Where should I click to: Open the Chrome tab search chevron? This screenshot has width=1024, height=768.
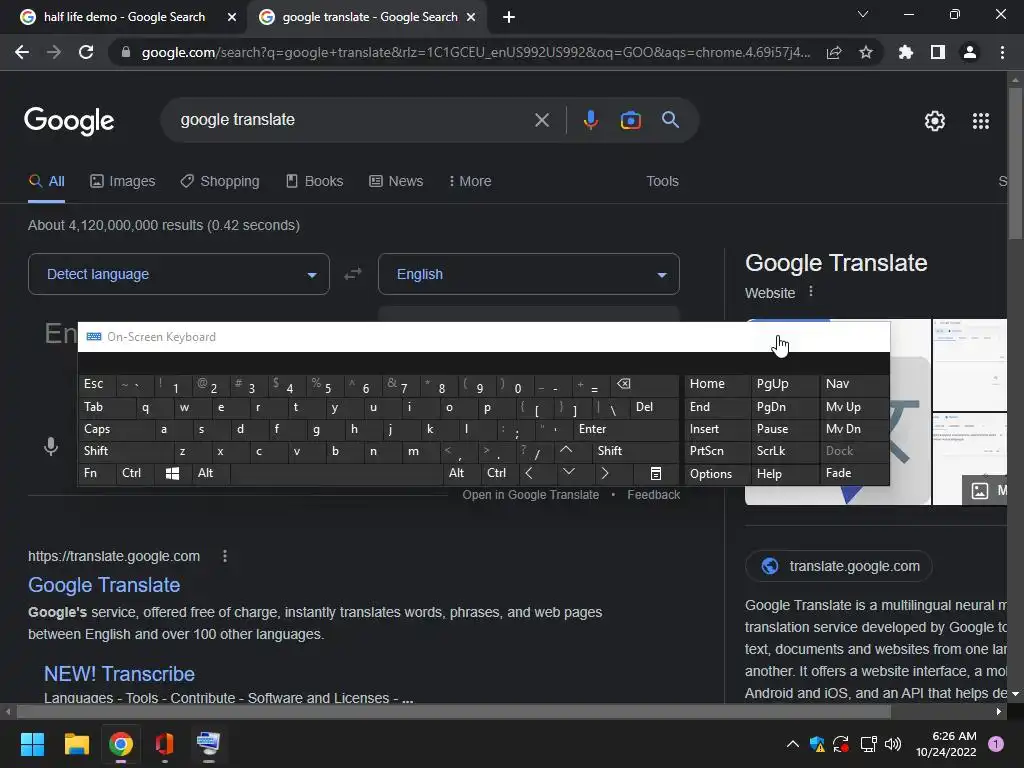(x=863, y=14)
